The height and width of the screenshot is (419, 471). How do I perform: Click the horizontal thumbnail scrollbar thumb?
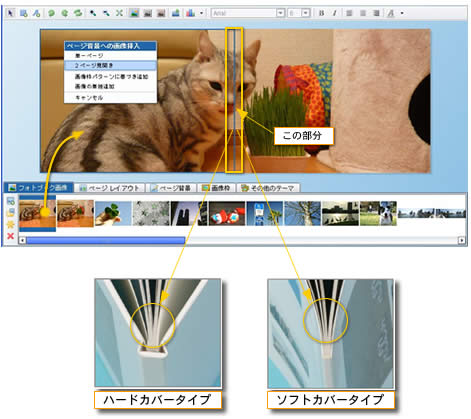click(x=106, y=240)
